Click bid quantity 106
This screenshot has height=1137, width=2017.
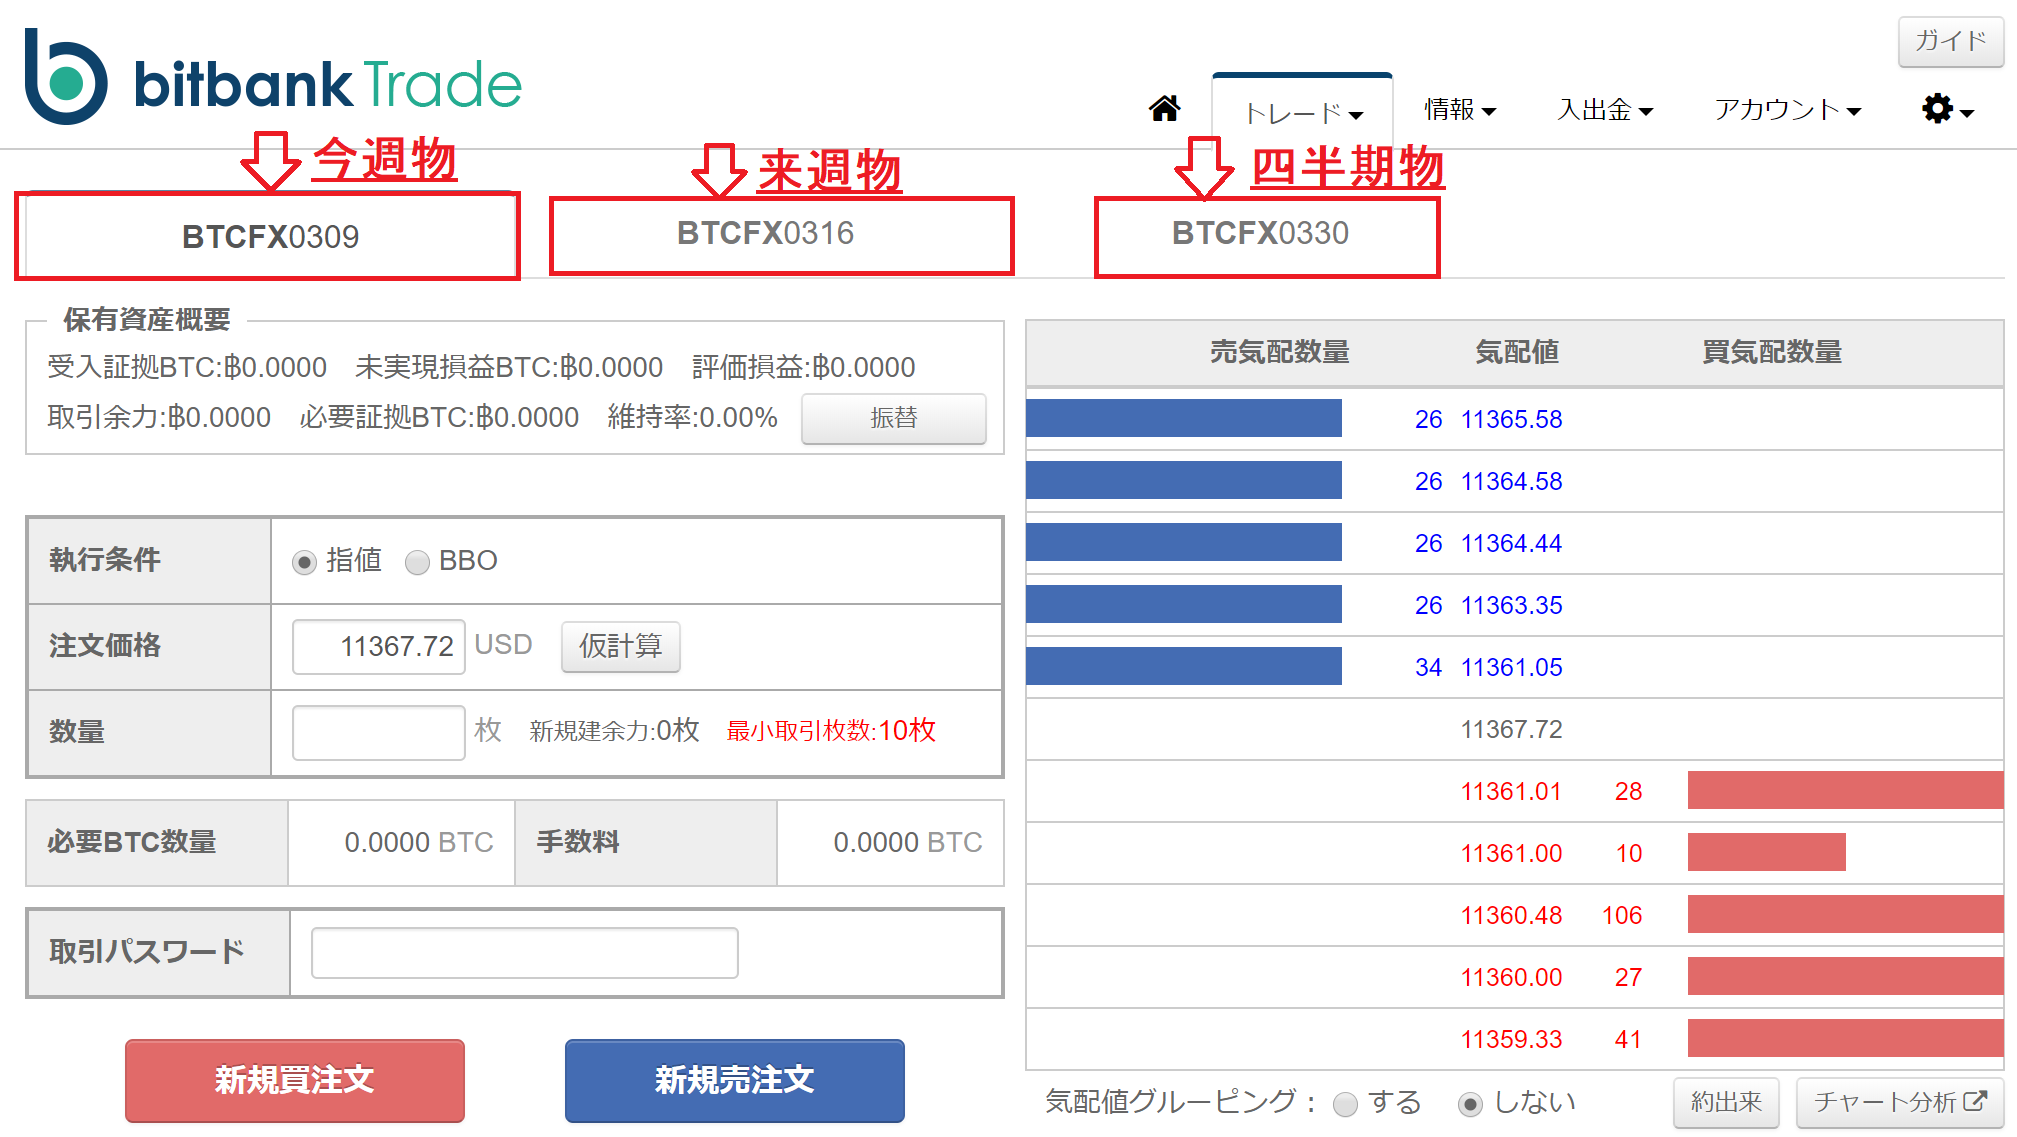point(1622,915)
